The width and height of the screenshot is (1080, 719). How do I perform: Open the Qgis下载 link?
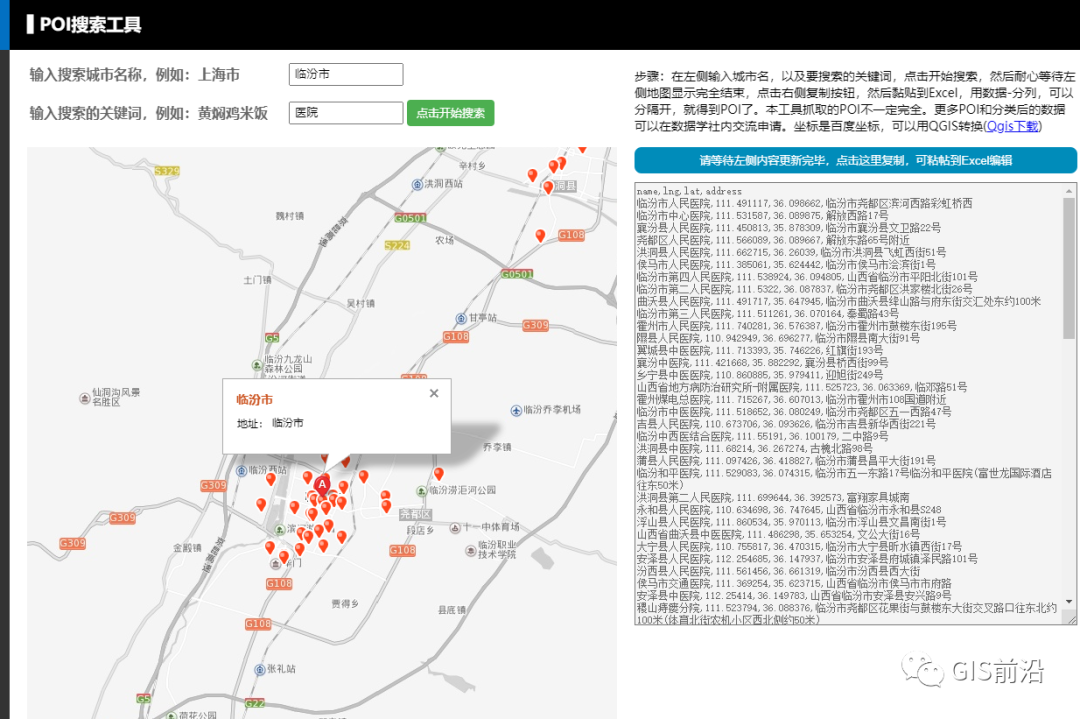pyautogui.click(x=1012, y=126)
